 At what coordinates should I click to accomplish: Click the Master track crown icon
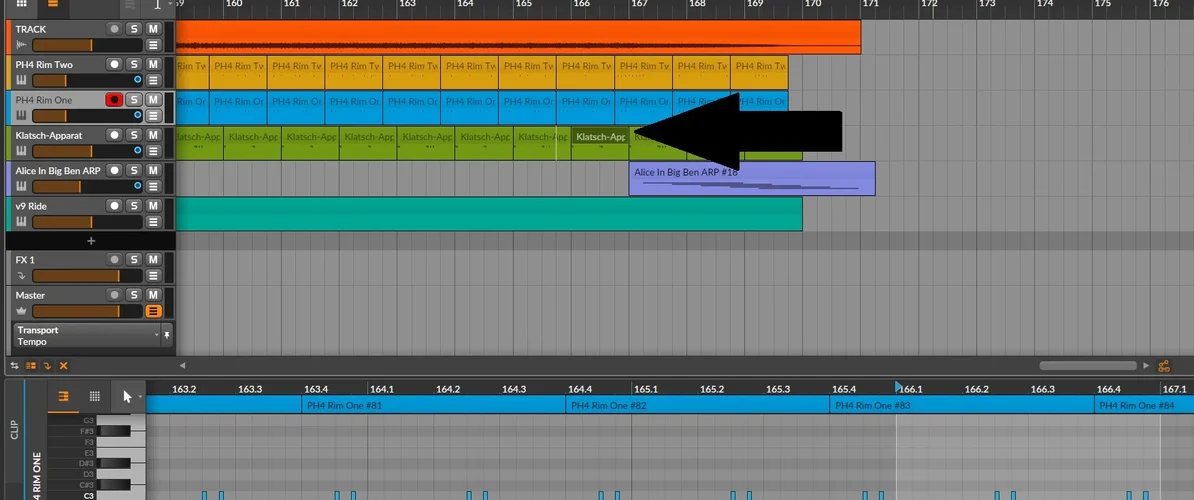click(21, 311)
